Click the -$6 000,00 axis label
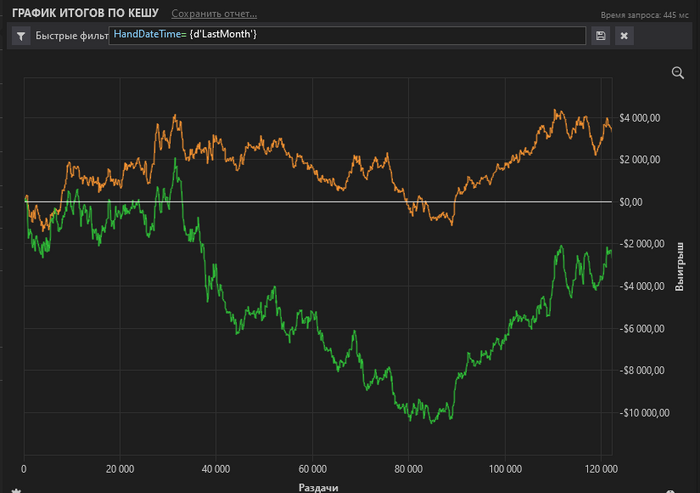 [x=642, y=329]
